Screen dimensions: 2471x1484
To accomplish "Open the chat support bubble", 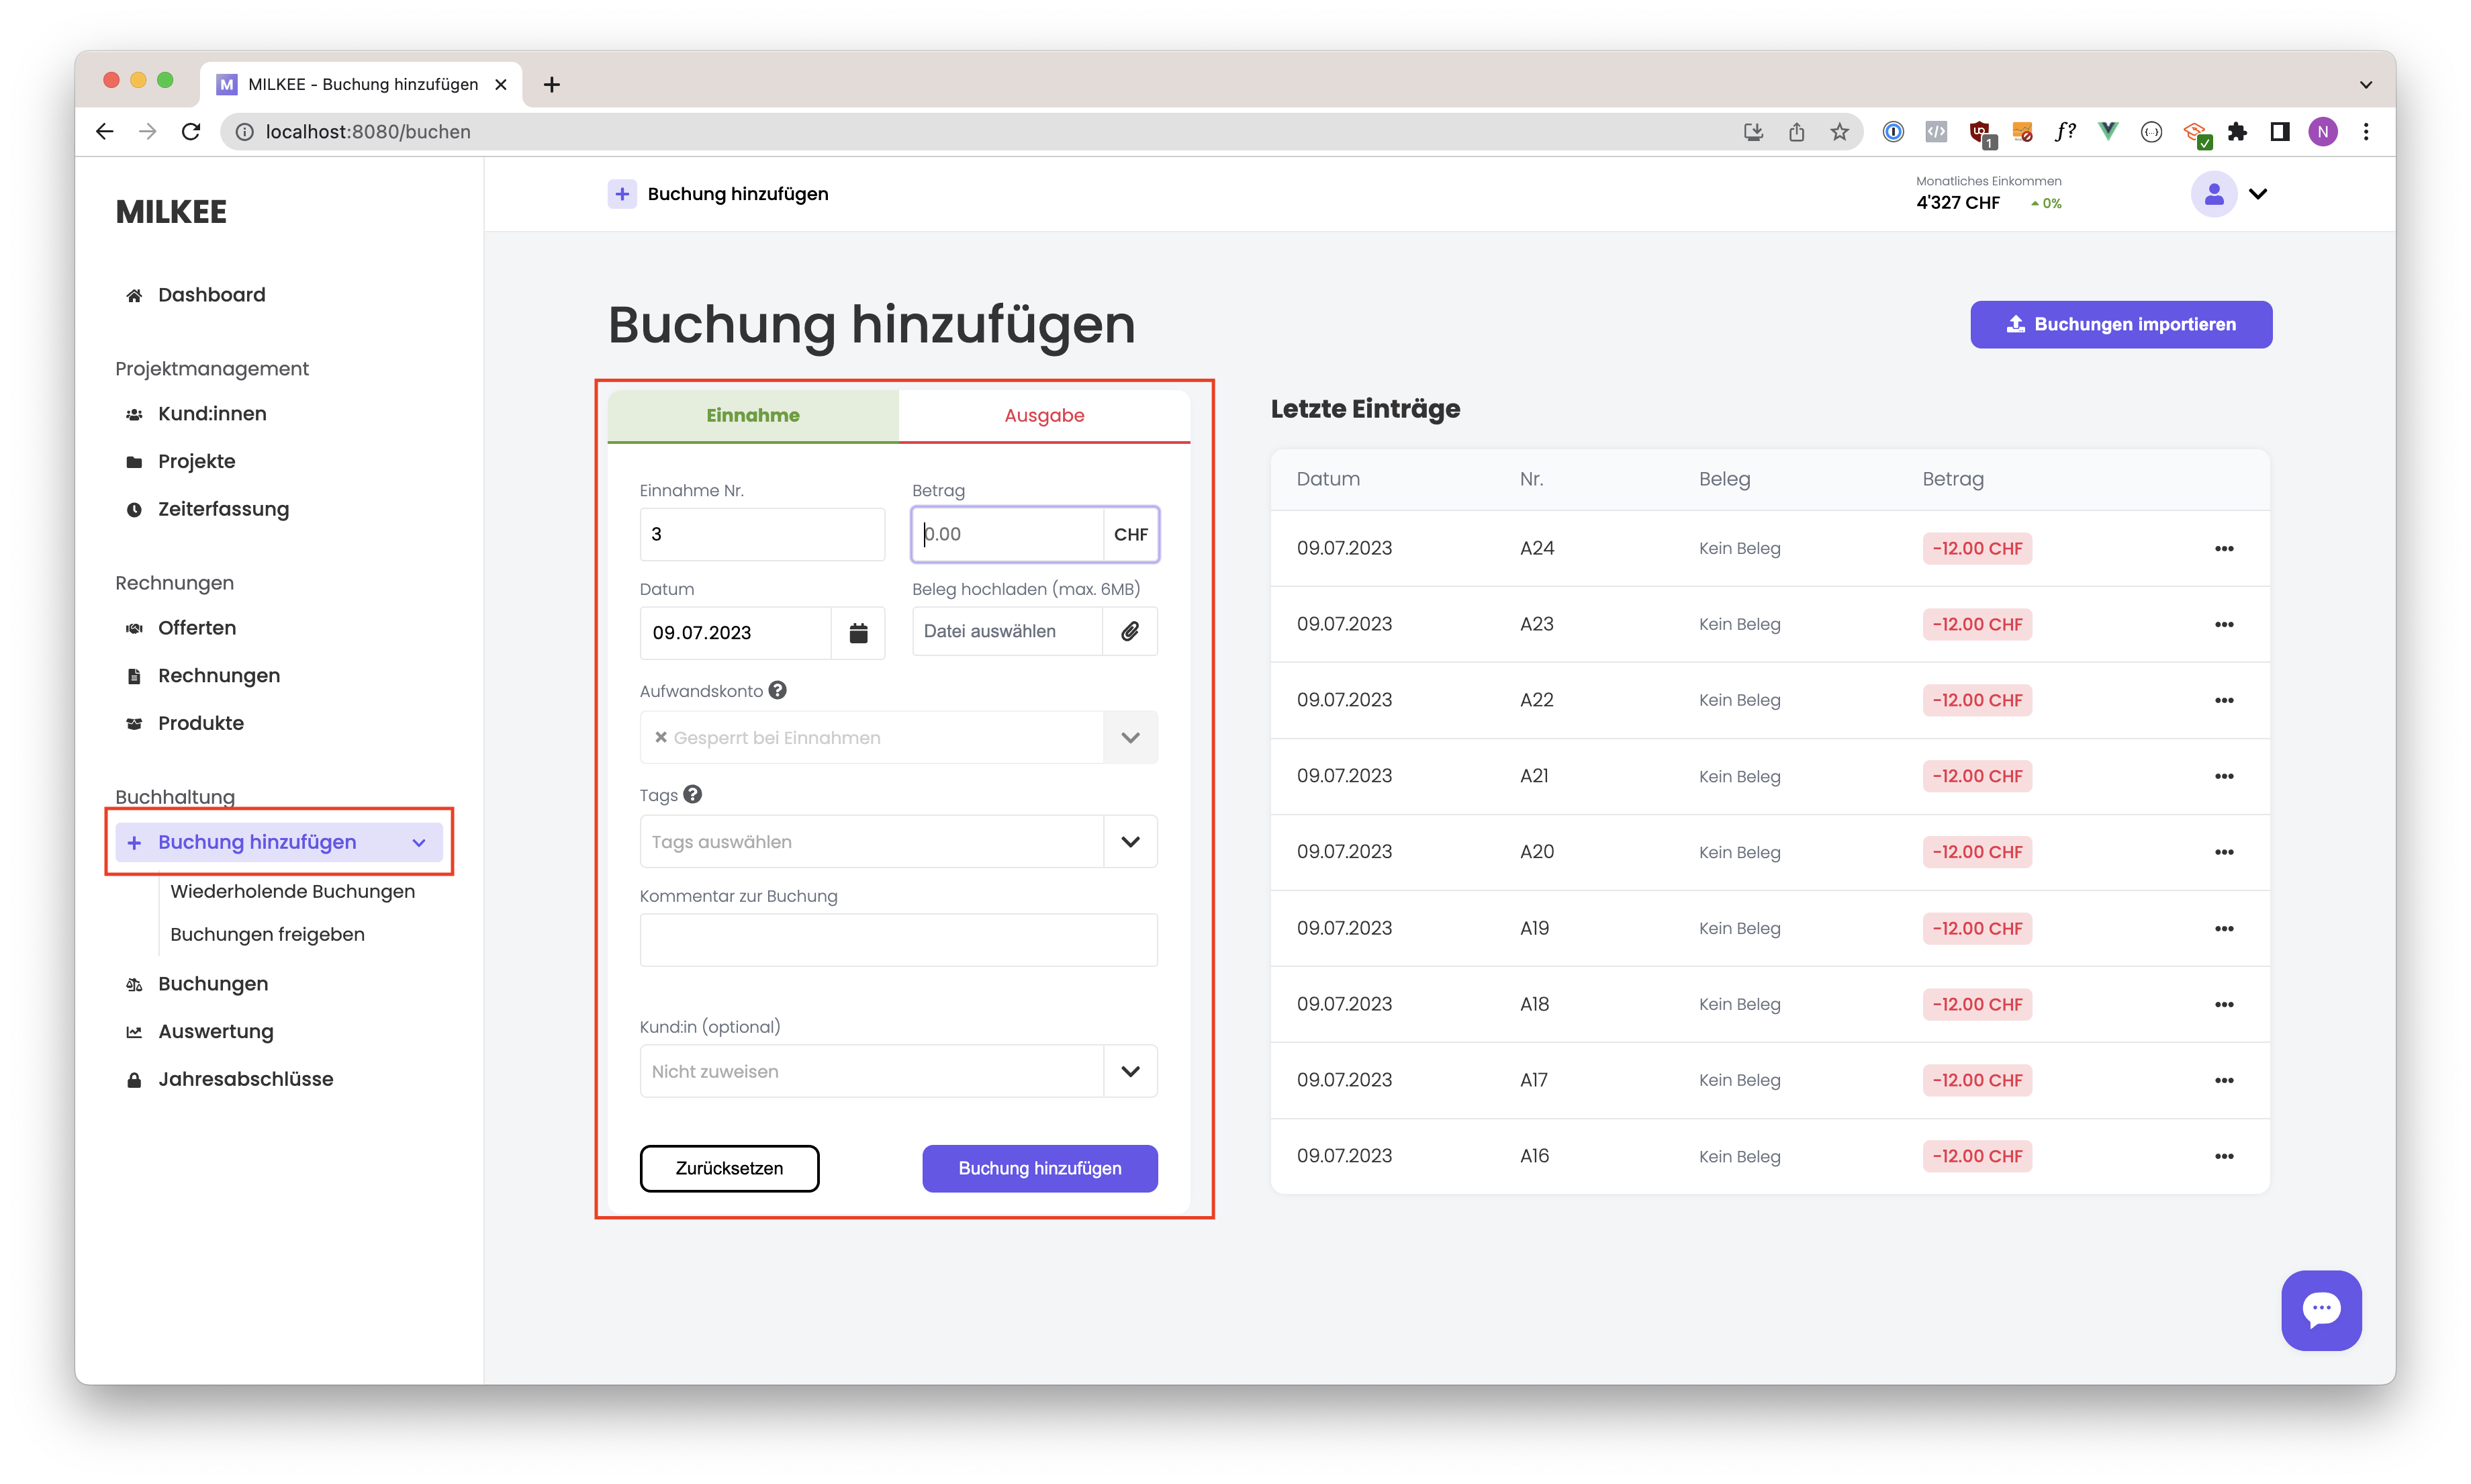I will point(2320,1309).
